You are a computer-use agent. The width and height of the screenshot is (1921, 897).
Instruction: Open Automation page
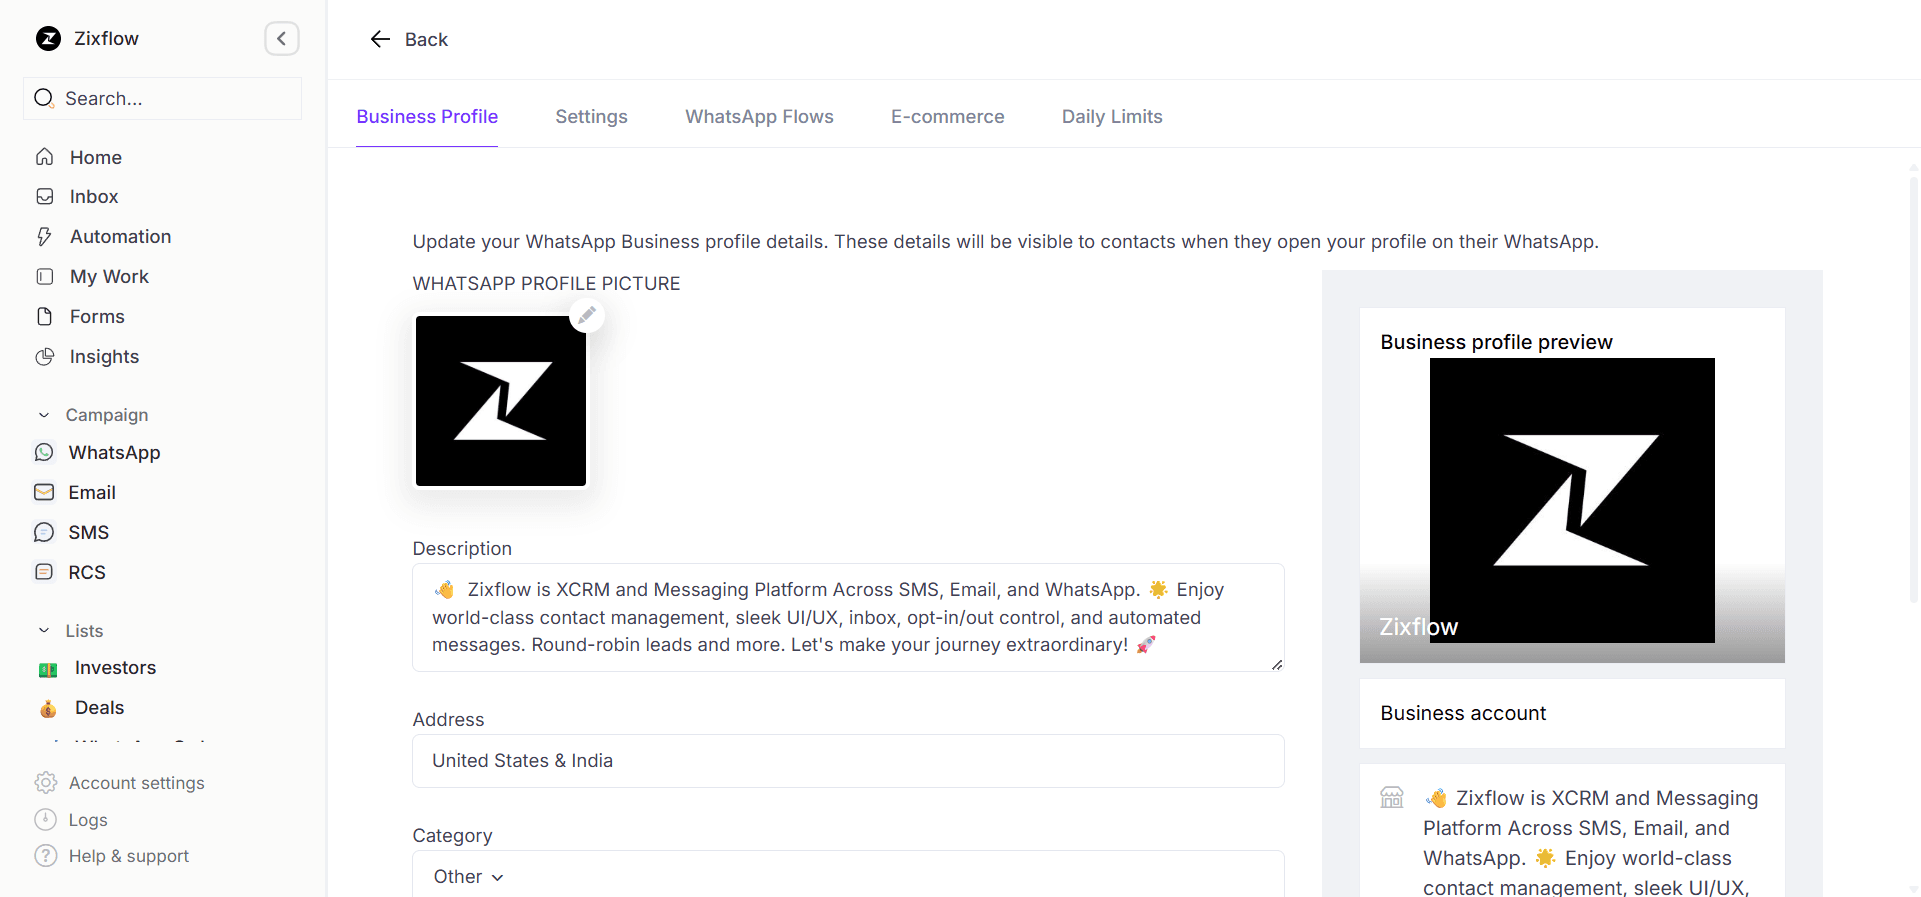(x=120, y=237)
